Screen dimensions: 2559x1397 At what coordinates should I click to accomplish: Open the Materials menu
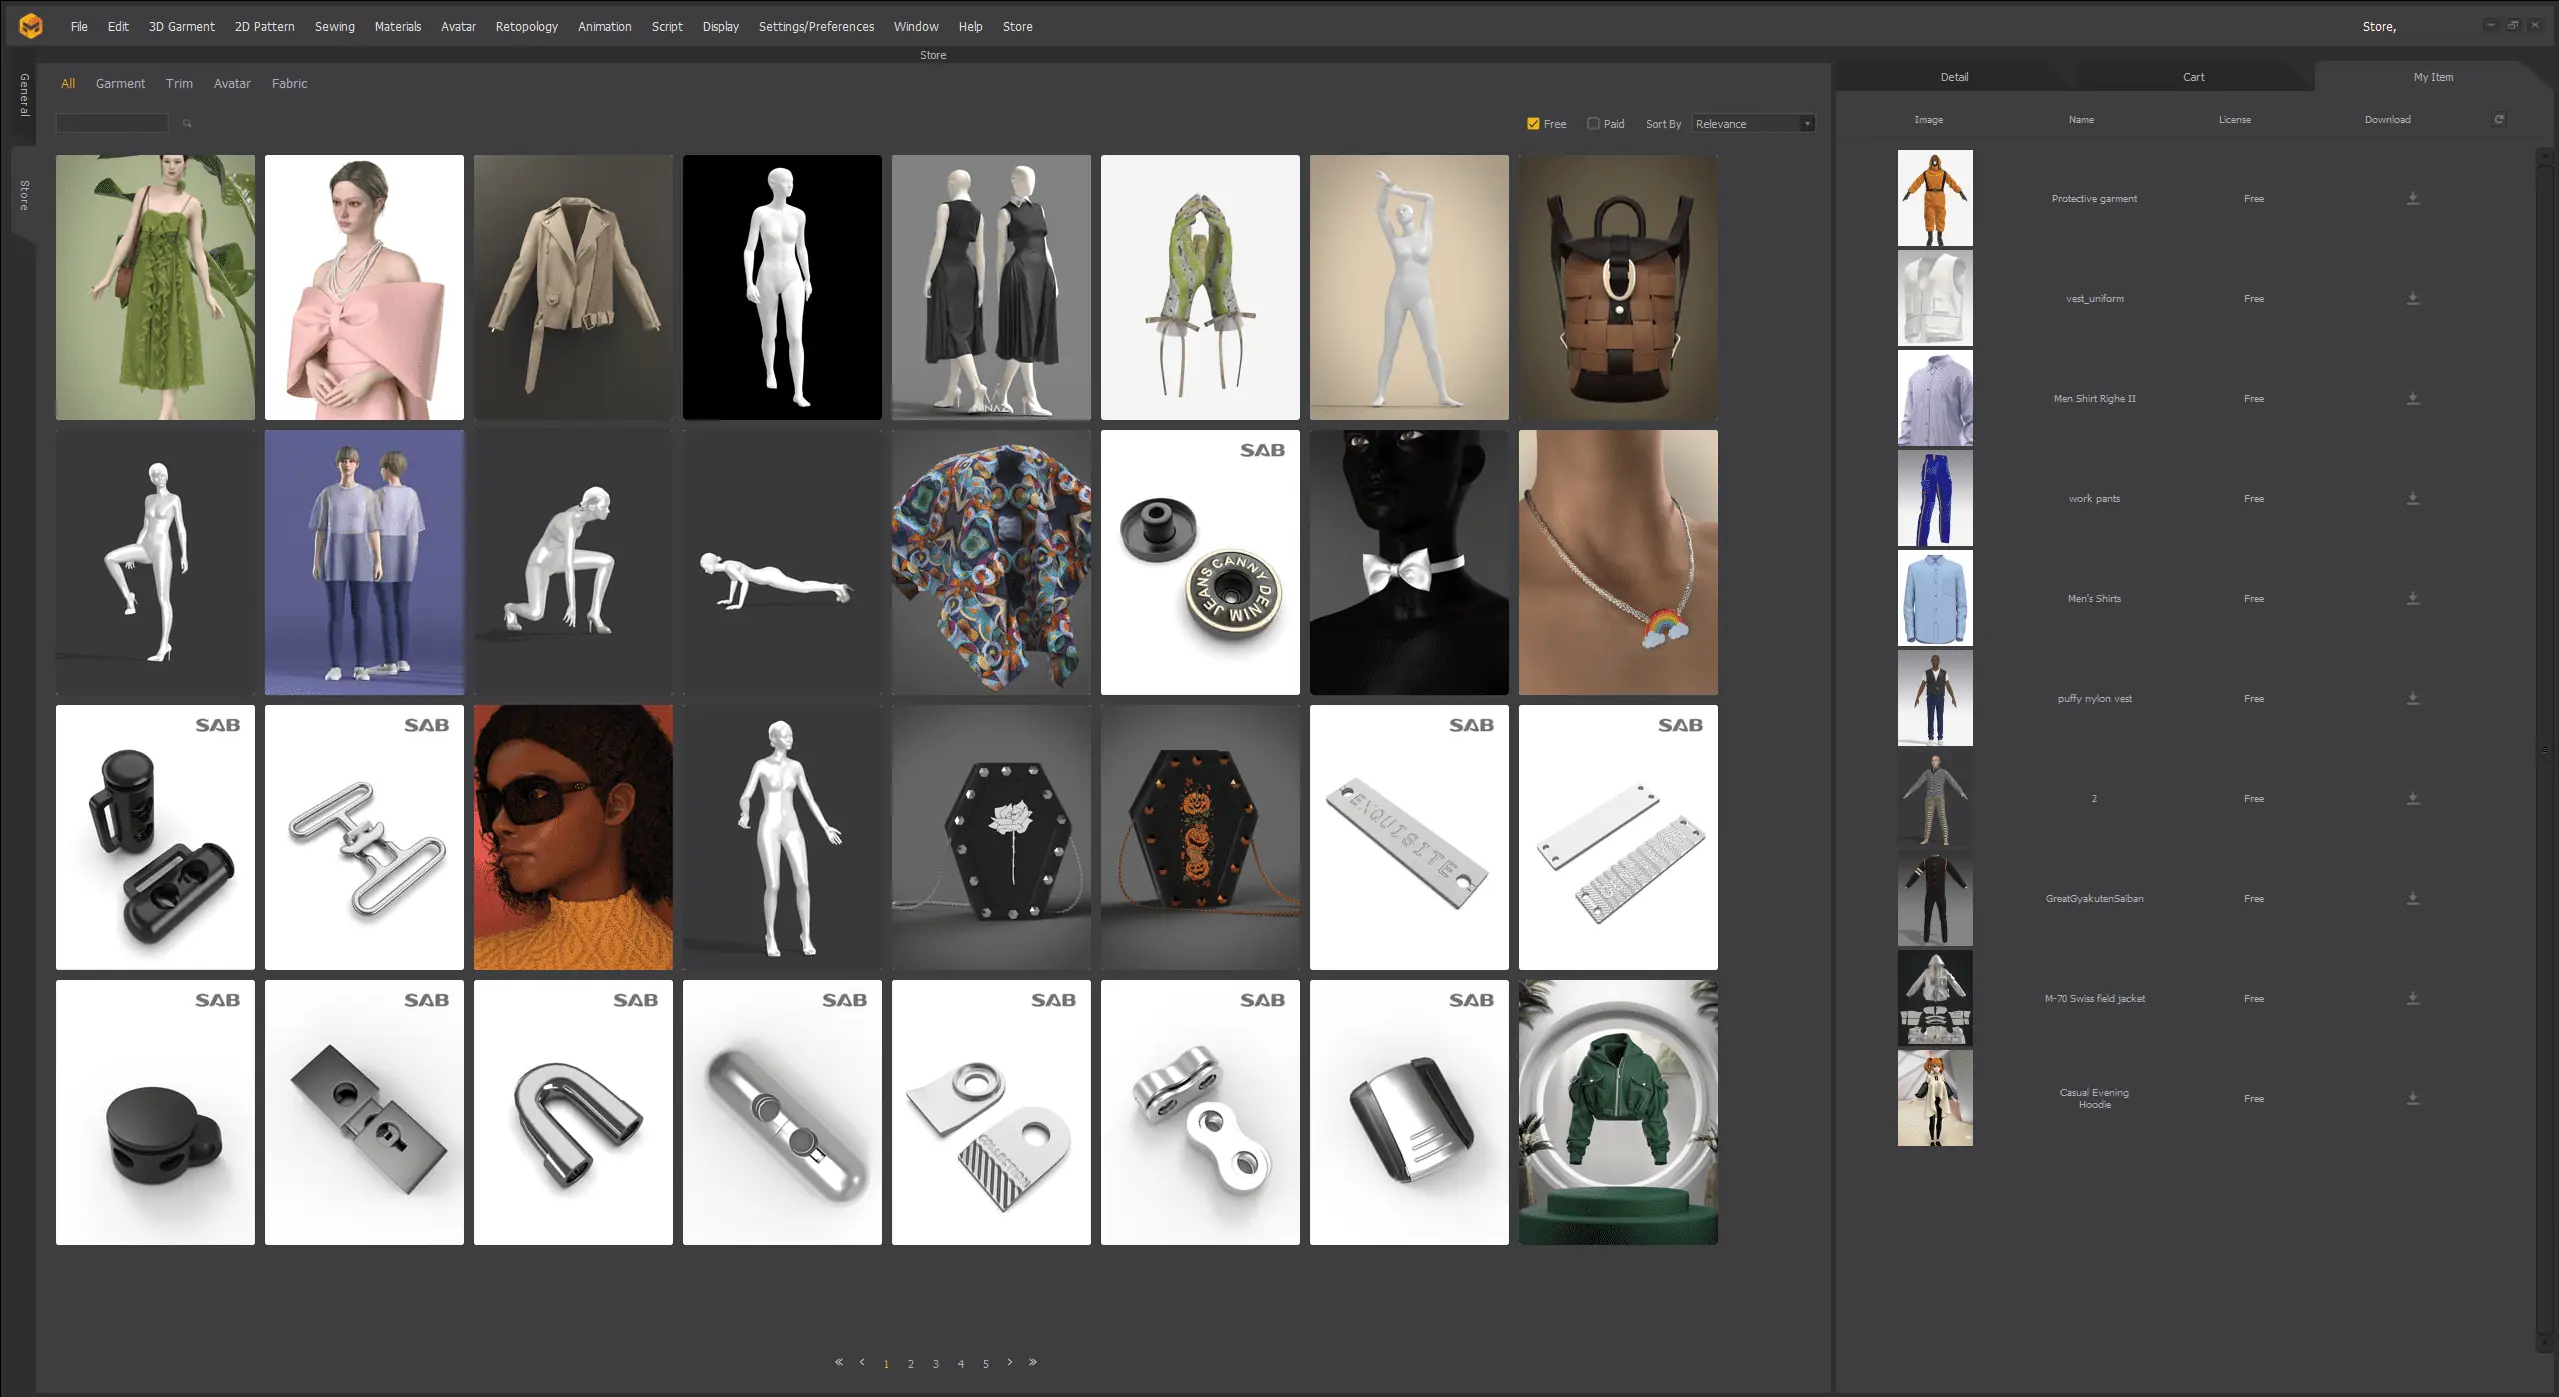click(x=397, y=27)
